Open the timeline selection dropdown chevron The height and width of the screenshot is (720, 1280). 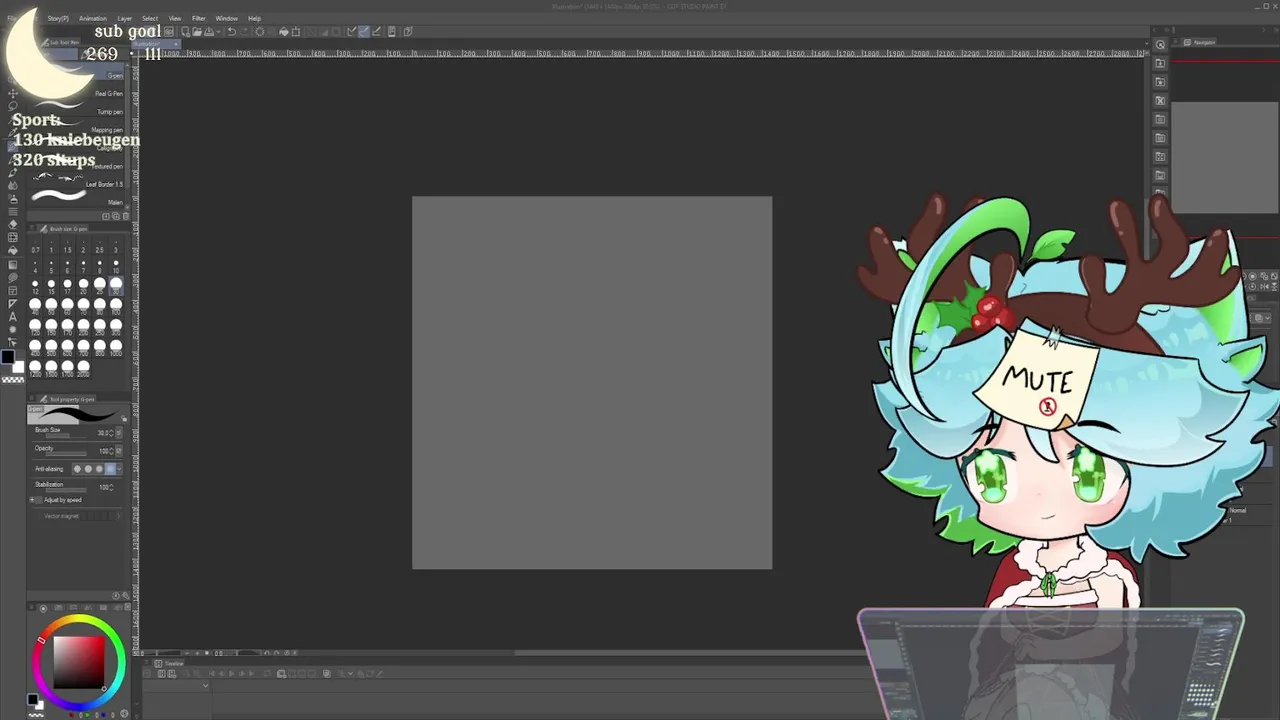tap(205, 685)
